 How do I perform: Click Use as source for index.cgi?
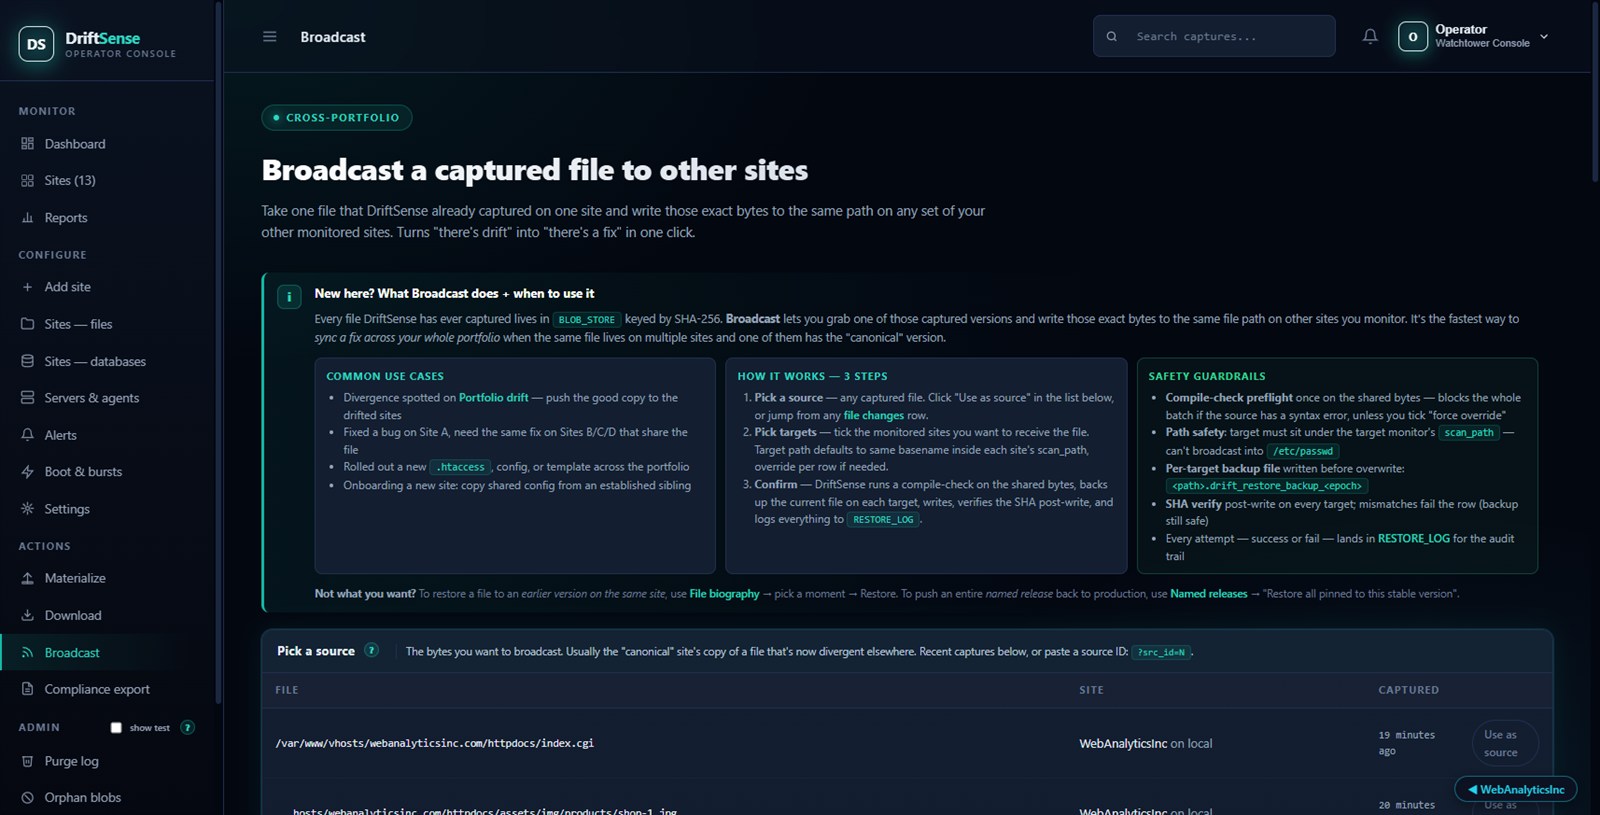click(x=1504, y=744)
